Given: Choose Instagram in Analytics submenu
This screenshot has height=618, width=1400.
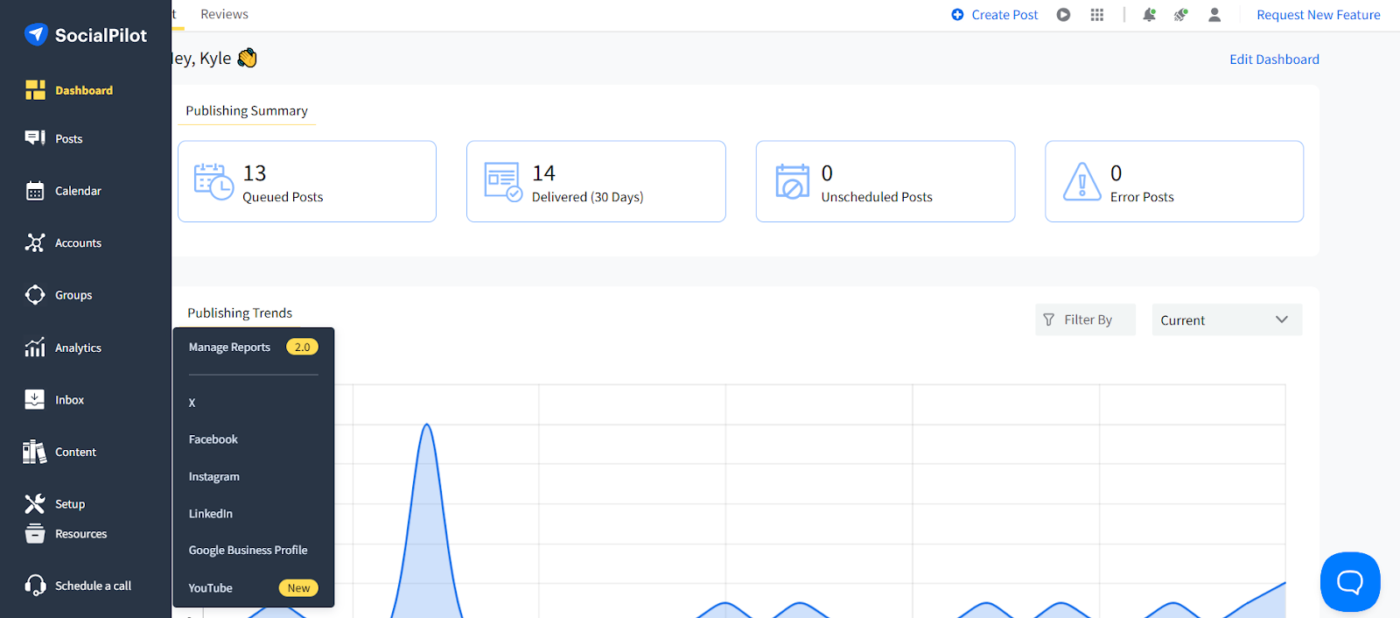Looking at the screenshot, I should (214, 477).
